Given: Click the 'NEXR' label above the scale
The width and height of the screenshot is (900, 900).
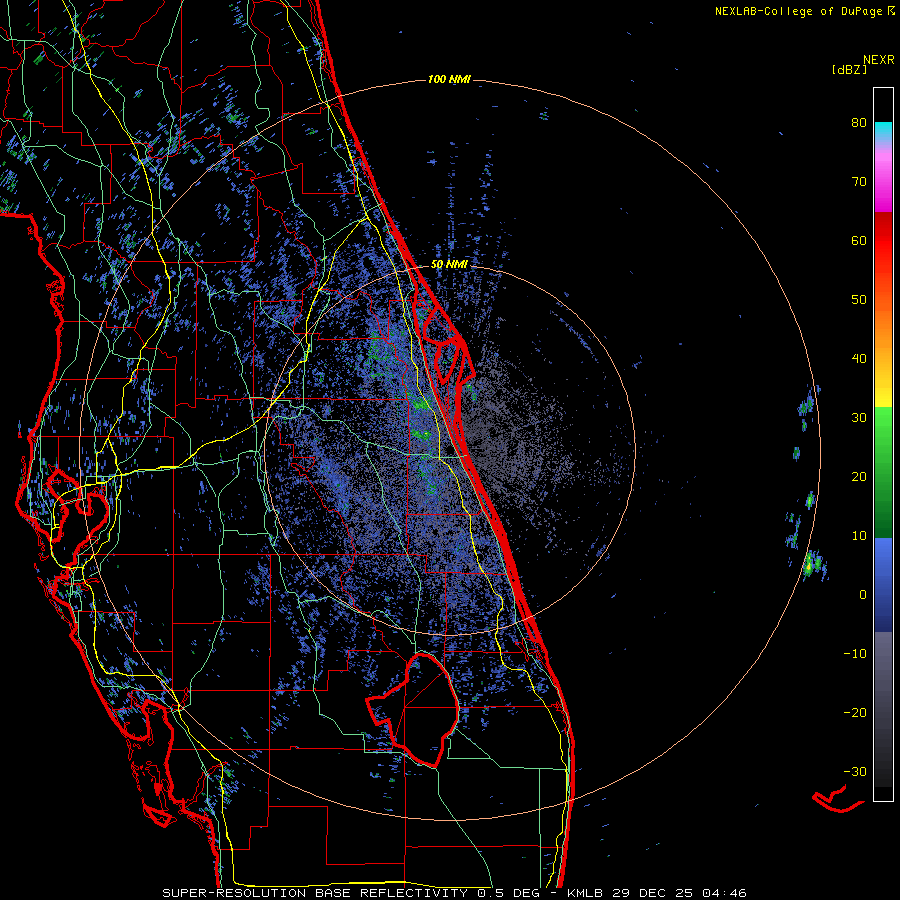Looking at the screenshot, I should point(878,60).
